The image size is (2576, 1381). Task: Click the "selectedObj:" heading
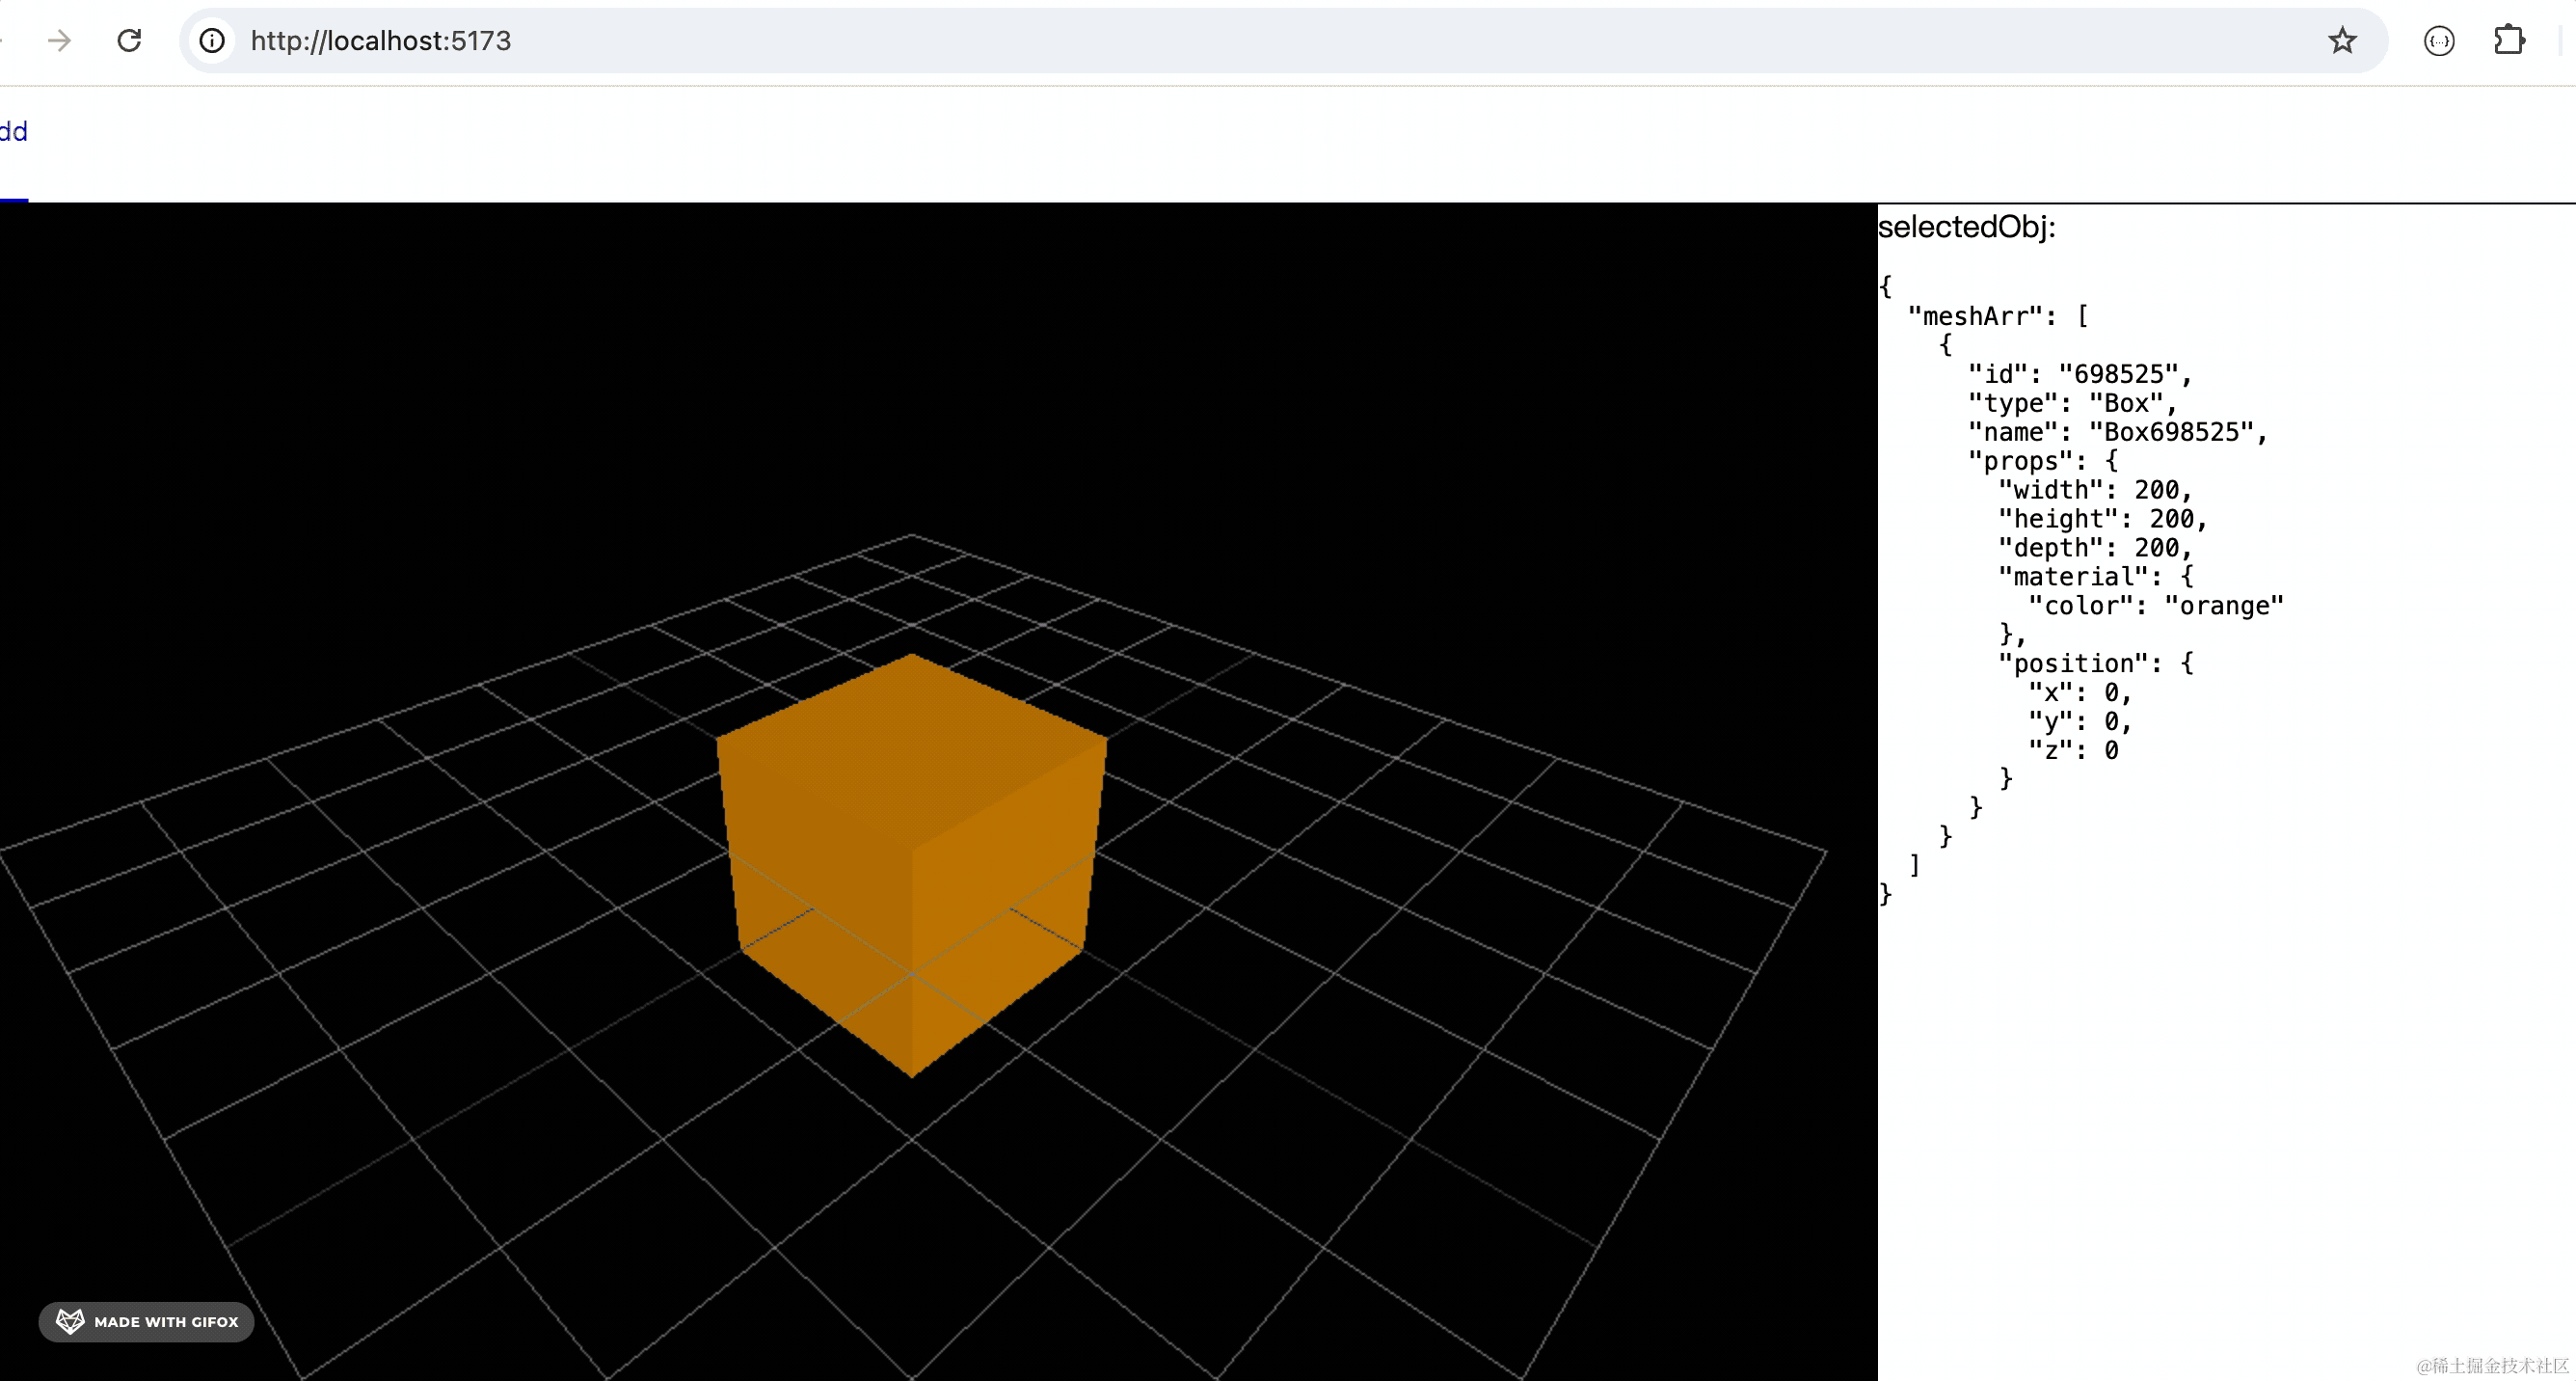(1966, 227)
